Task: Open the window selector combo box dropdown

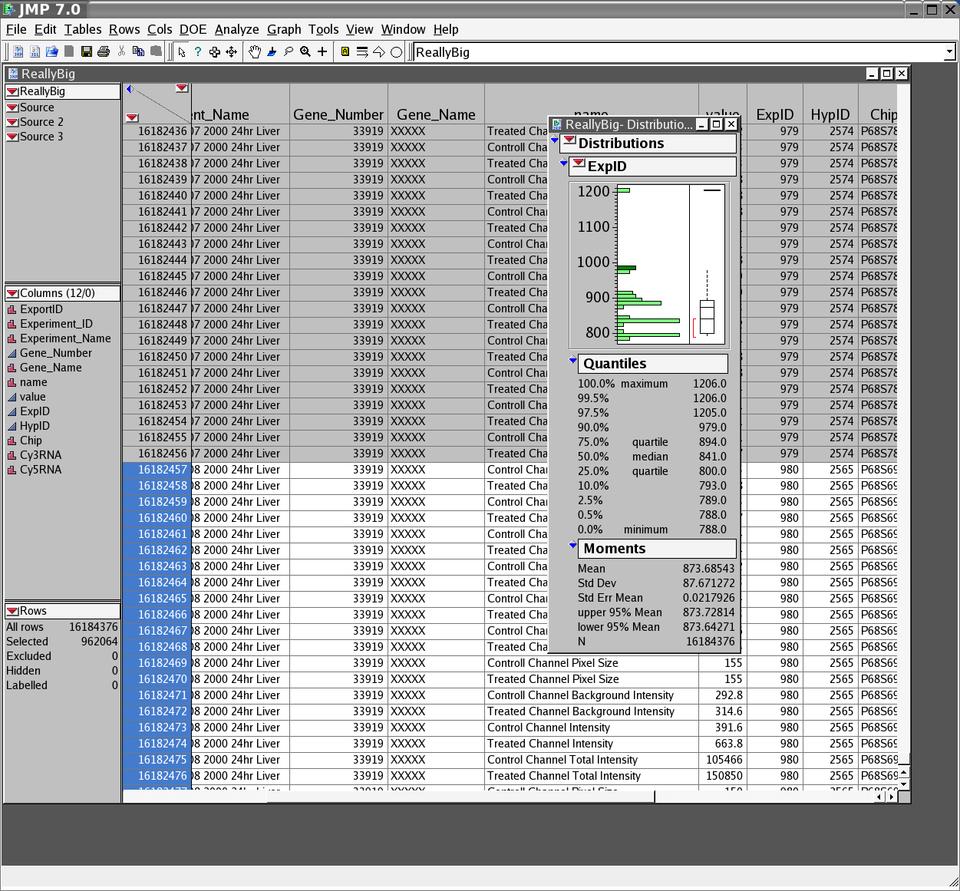Action: pos(949,52)
